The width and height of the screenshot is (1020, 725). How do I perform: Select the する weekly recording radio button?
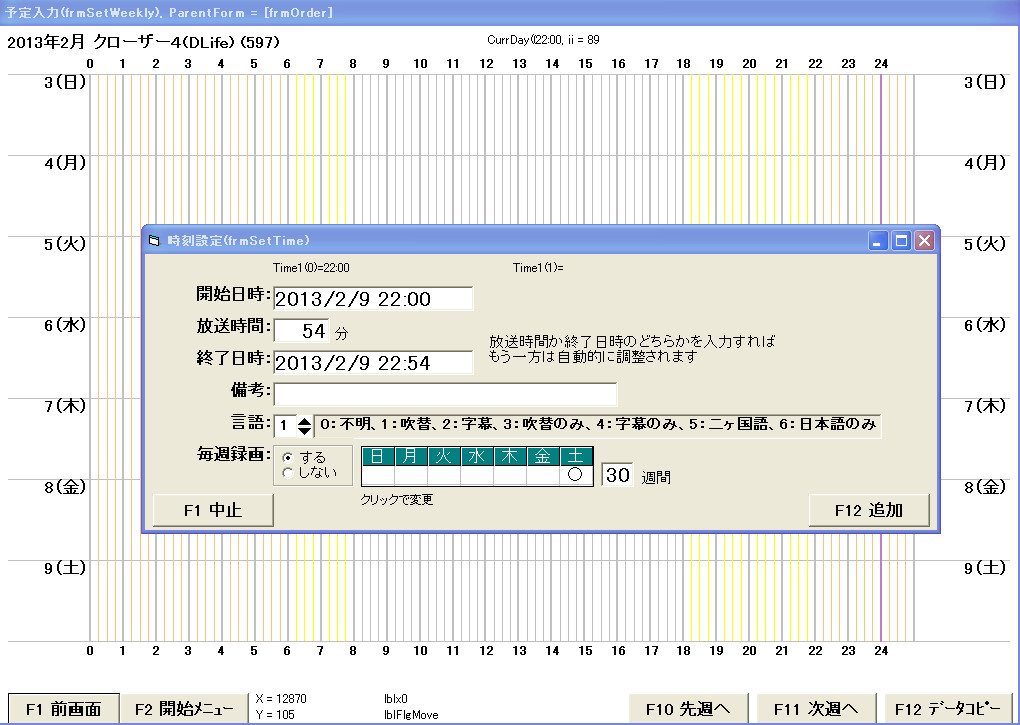(x=289, y=457)
